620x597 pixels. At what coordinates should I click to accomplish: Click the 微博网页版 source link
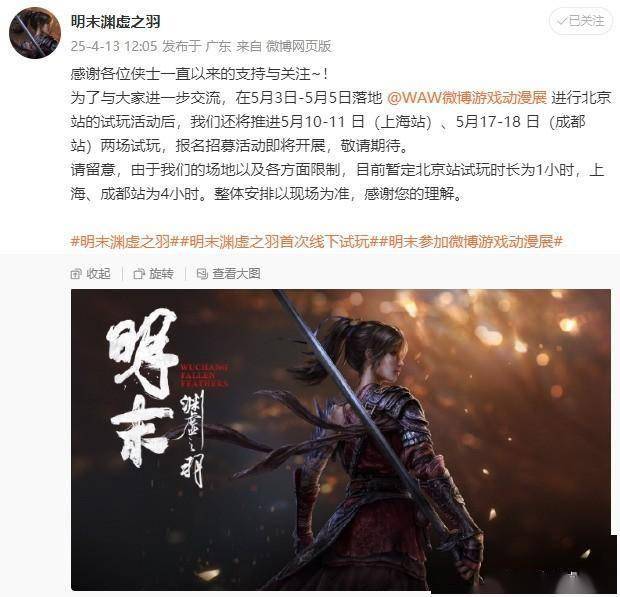(299, 46)
